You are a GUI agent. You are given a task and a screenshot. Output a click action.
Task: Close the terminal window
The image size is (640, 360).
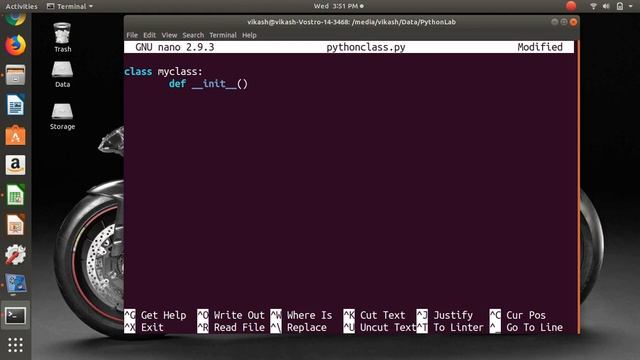pyautogui.click(x=573, y=22)
